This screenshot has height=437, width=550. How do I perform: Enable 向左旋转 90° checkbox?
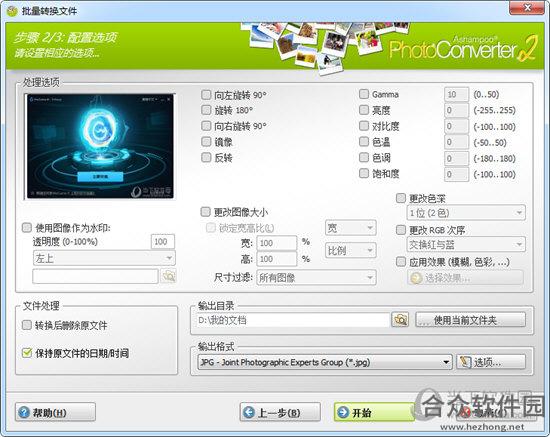click(206, 95)
